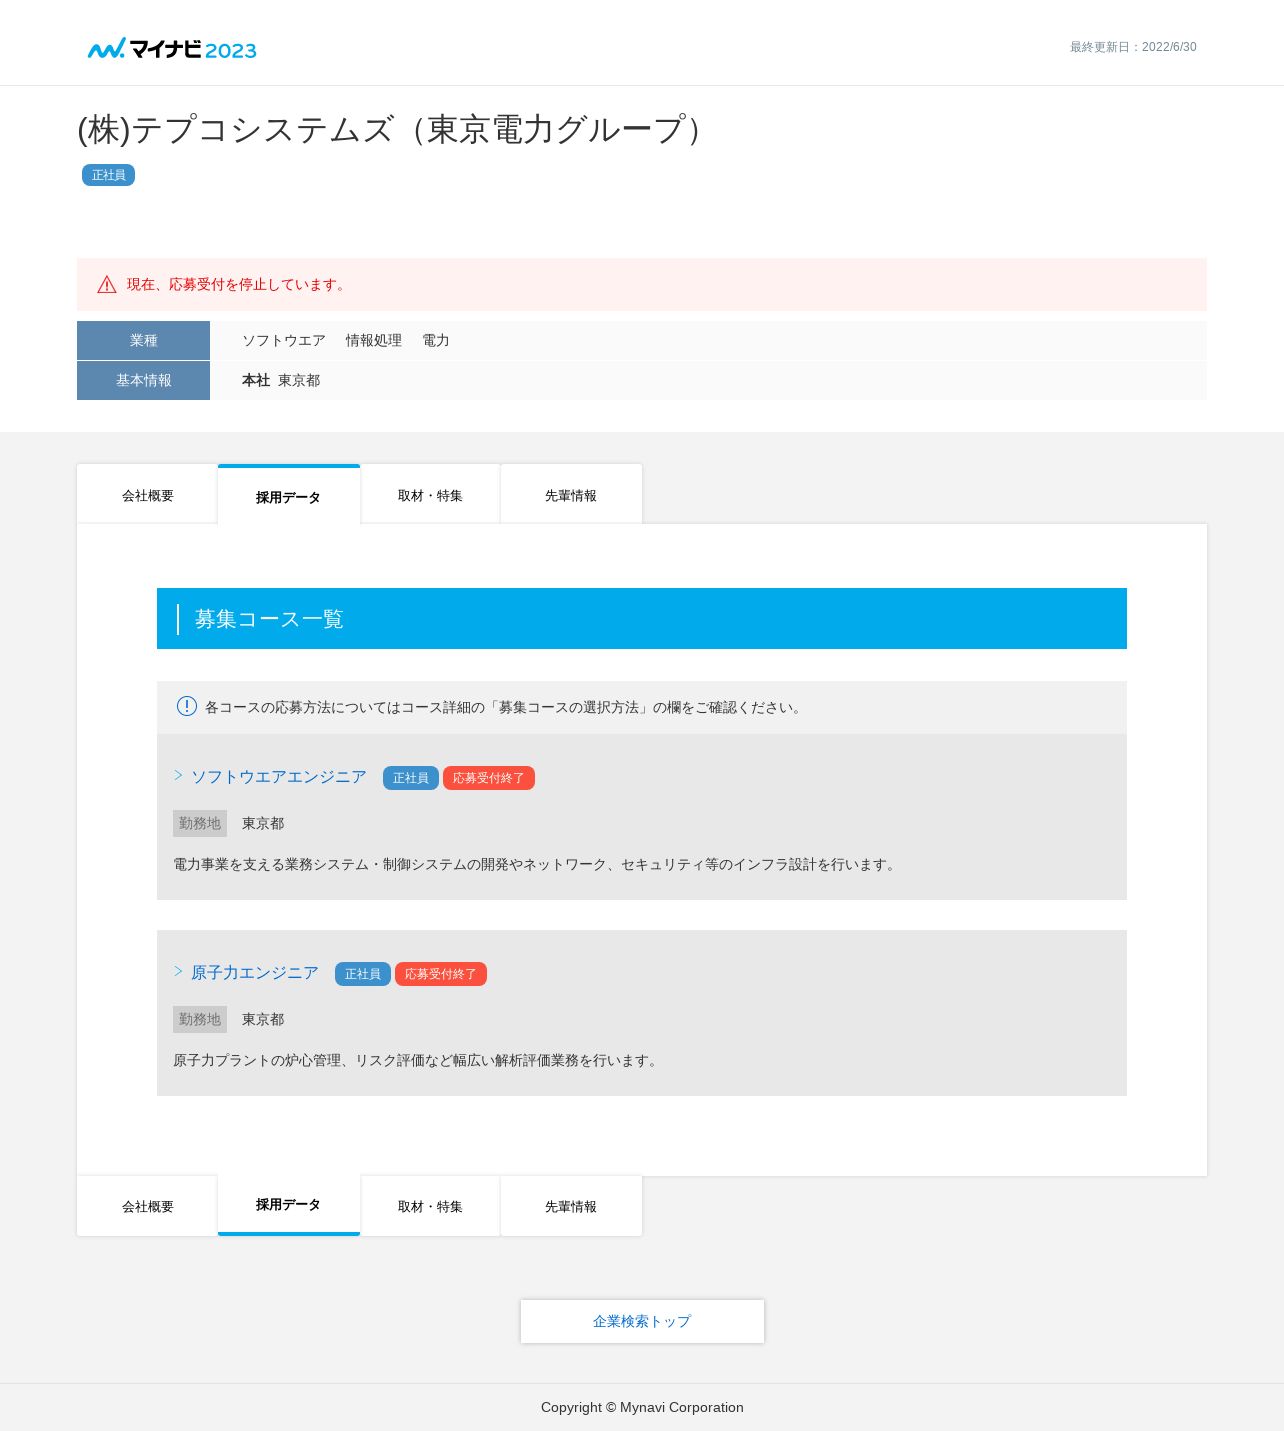The width and height of the screenshot is (1284, 1431).
Task: Open the top 取材・特集 tab
Action: [x=430, y=495]
